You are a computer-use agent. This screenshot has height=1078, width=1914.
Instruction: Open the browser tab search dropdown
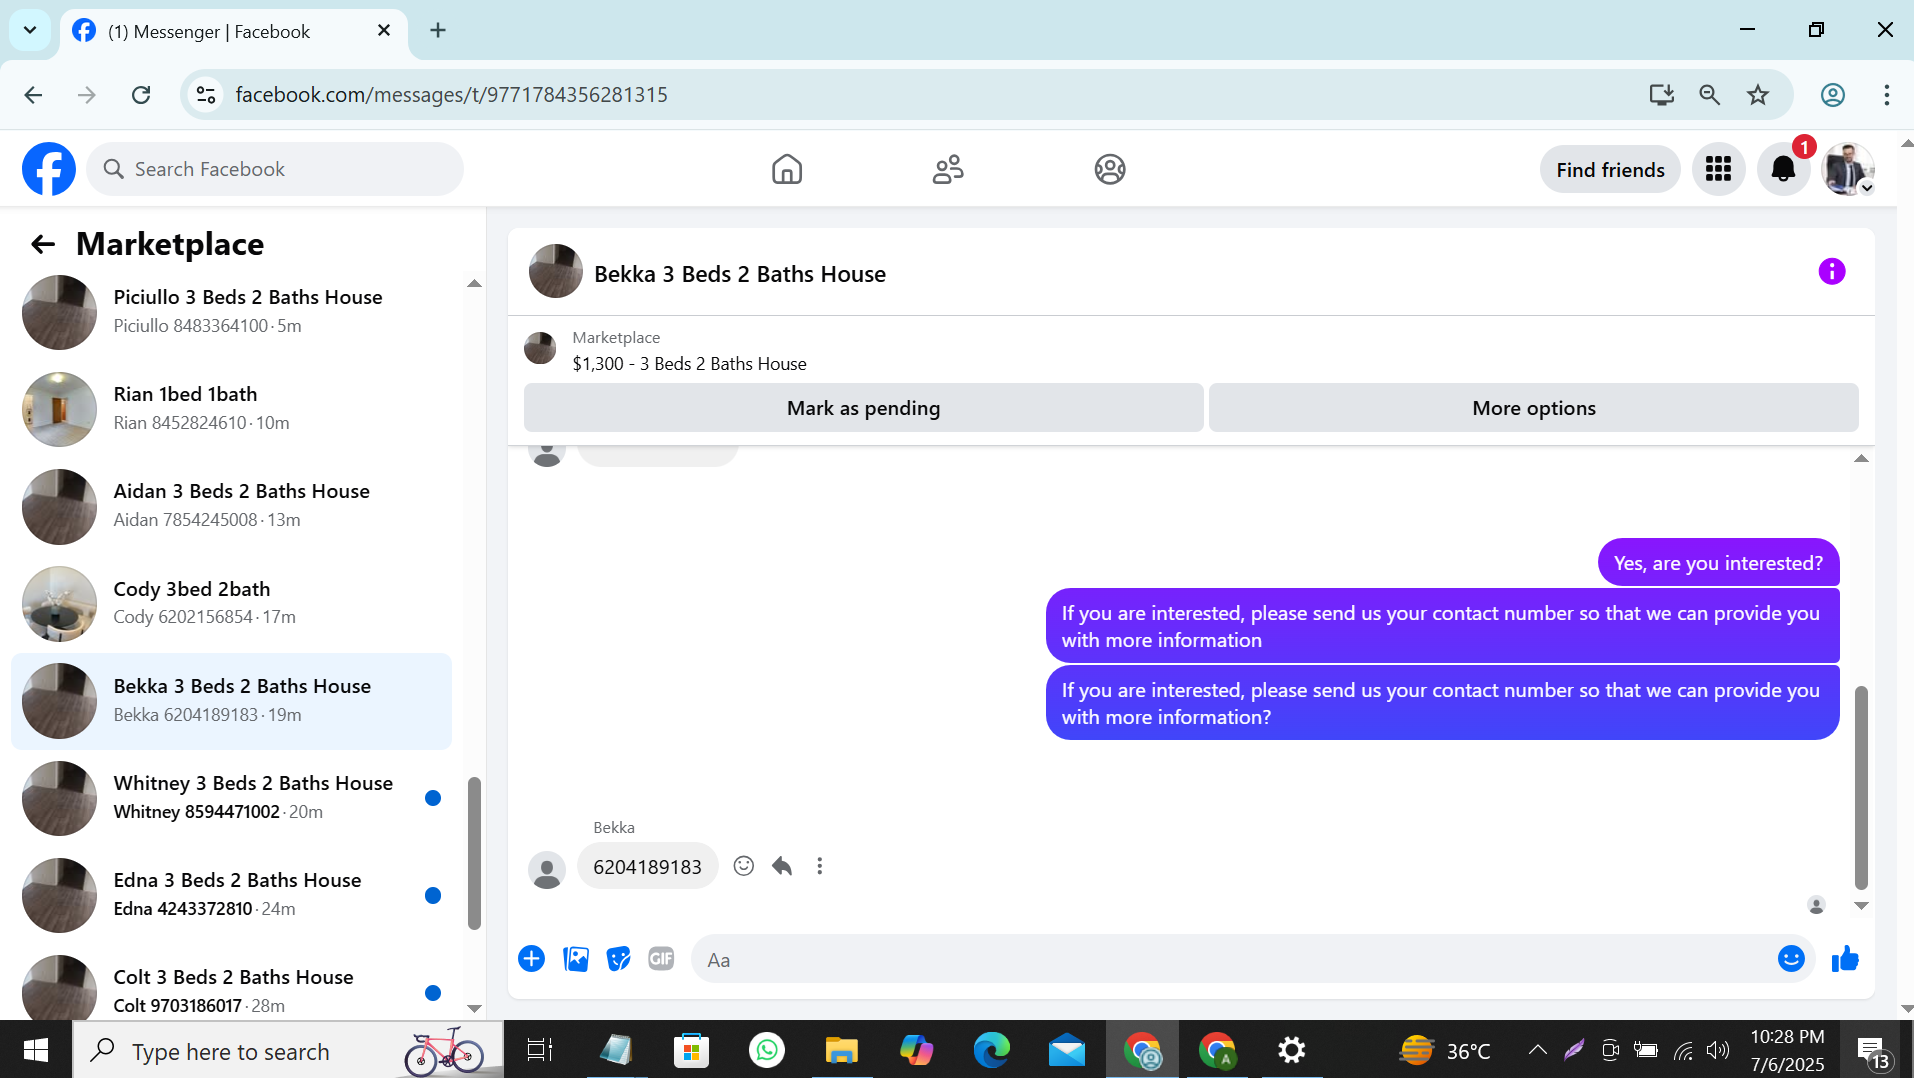pos(30,30)
